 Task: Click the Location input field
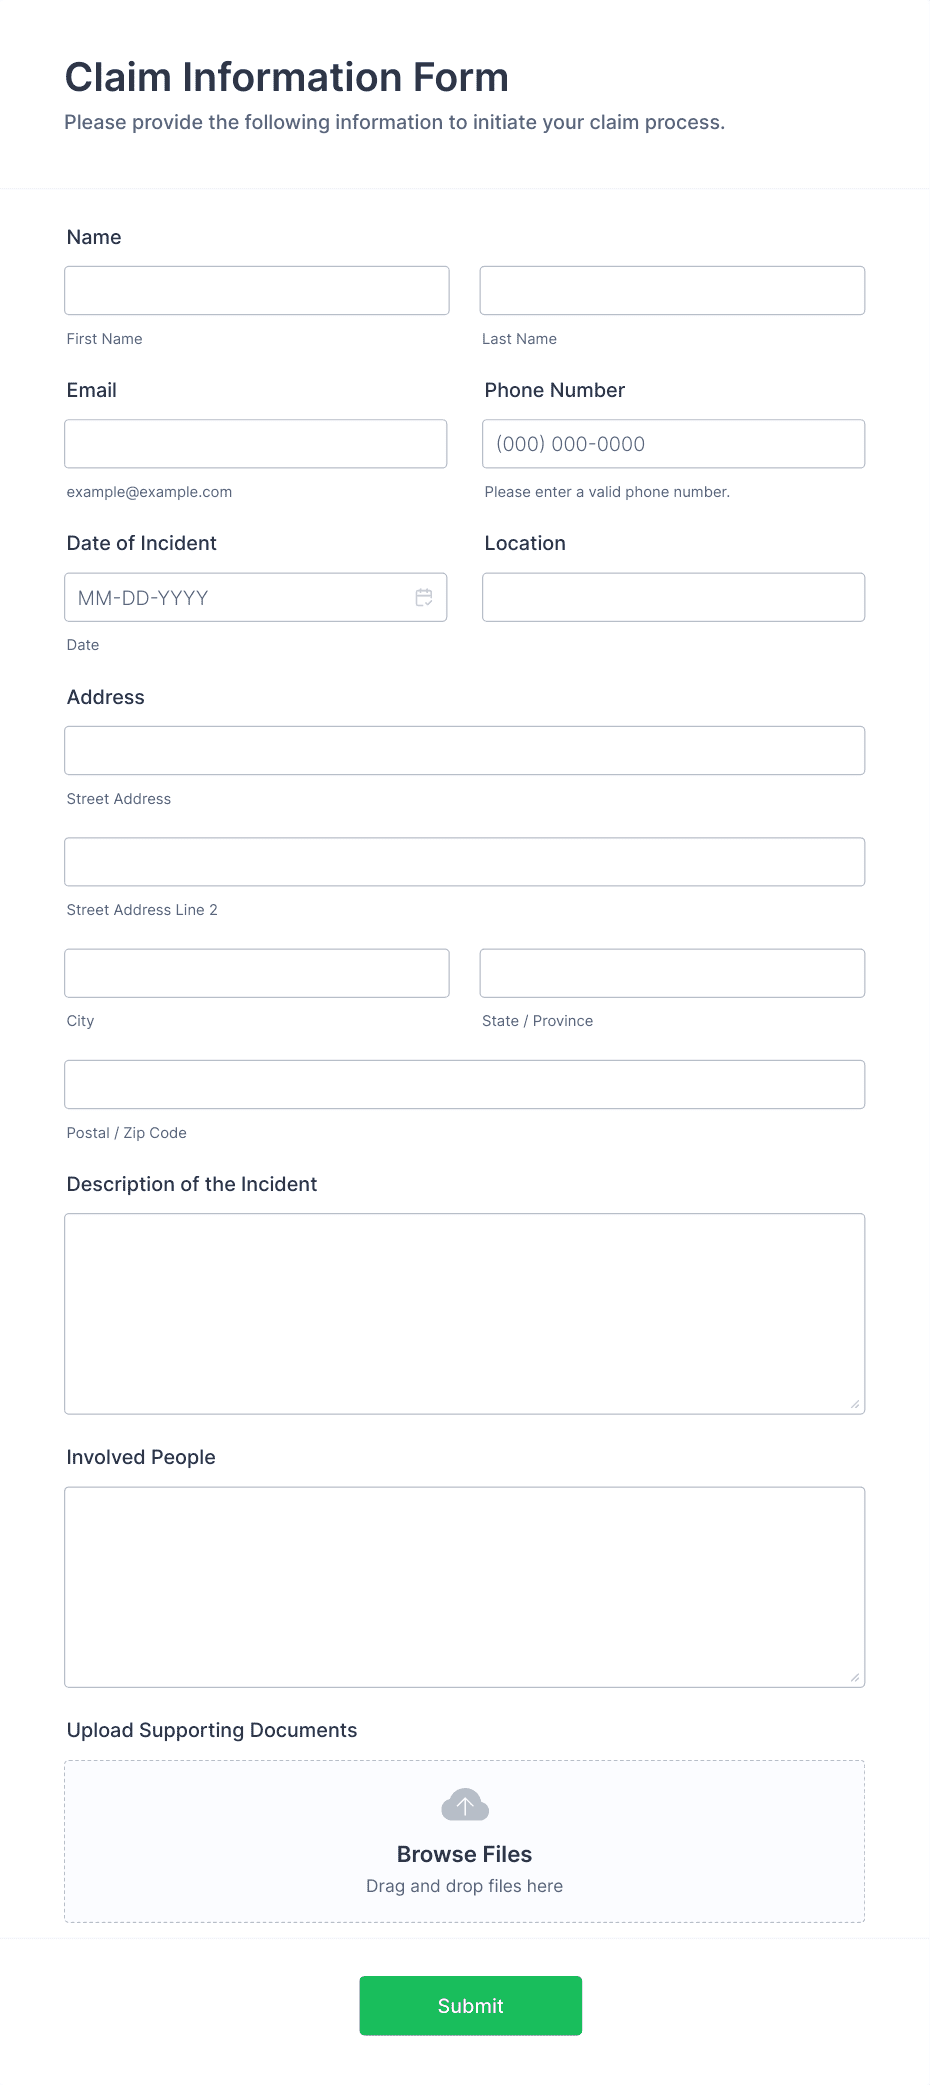point(672,596)
